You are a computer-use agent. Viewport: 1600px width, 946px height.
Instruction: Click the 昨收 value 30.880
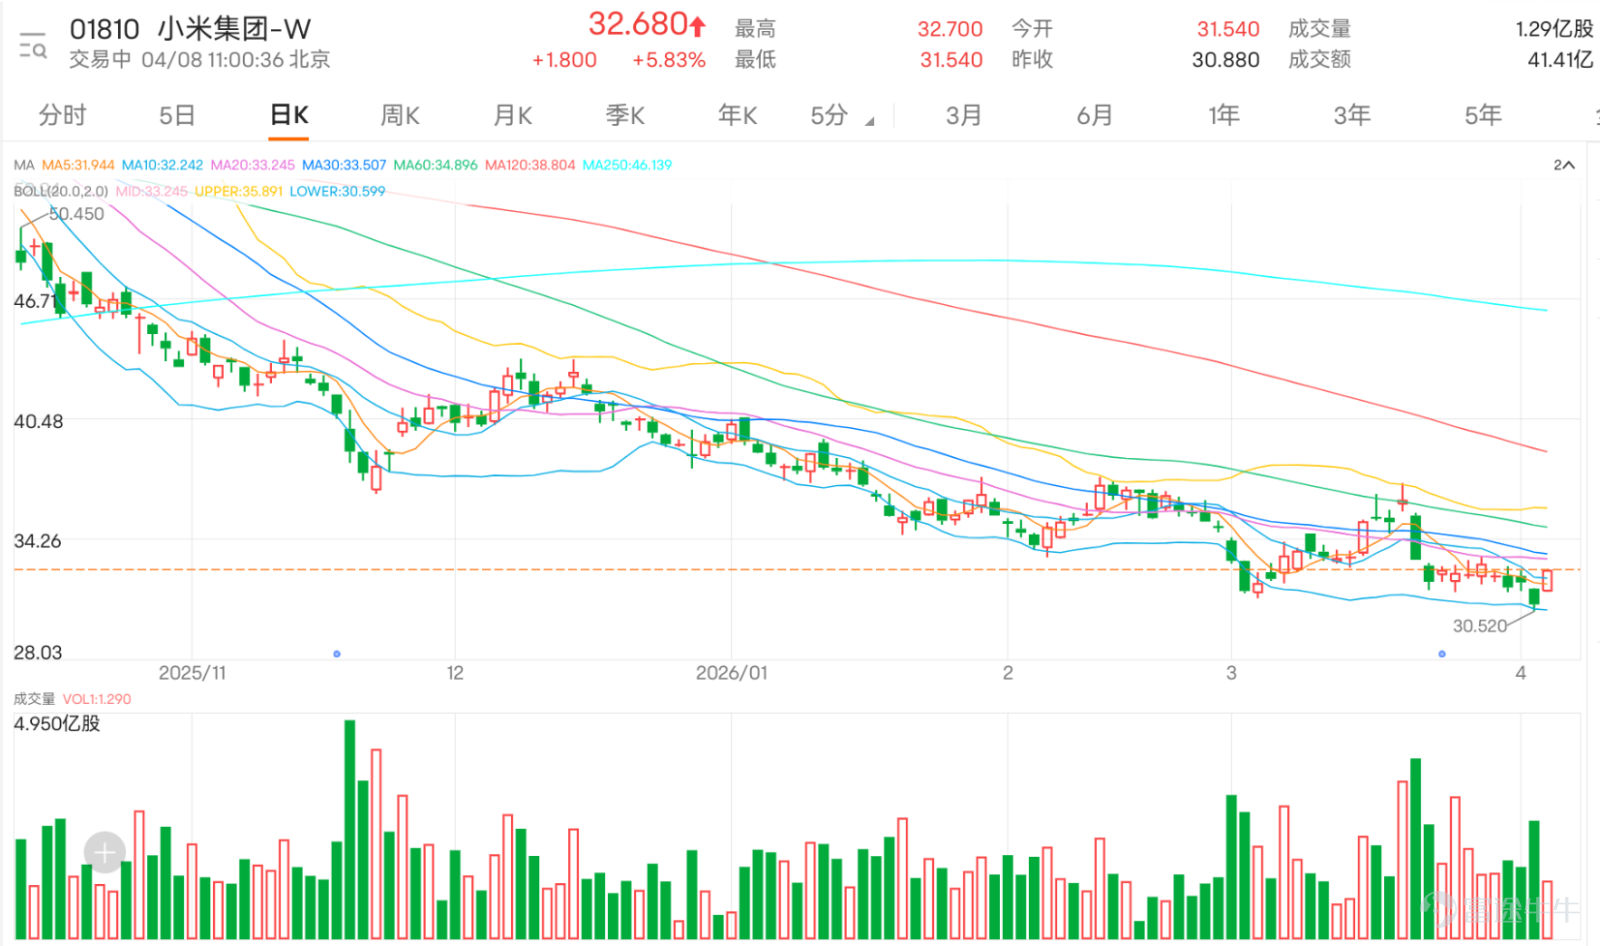point(1226,60)
